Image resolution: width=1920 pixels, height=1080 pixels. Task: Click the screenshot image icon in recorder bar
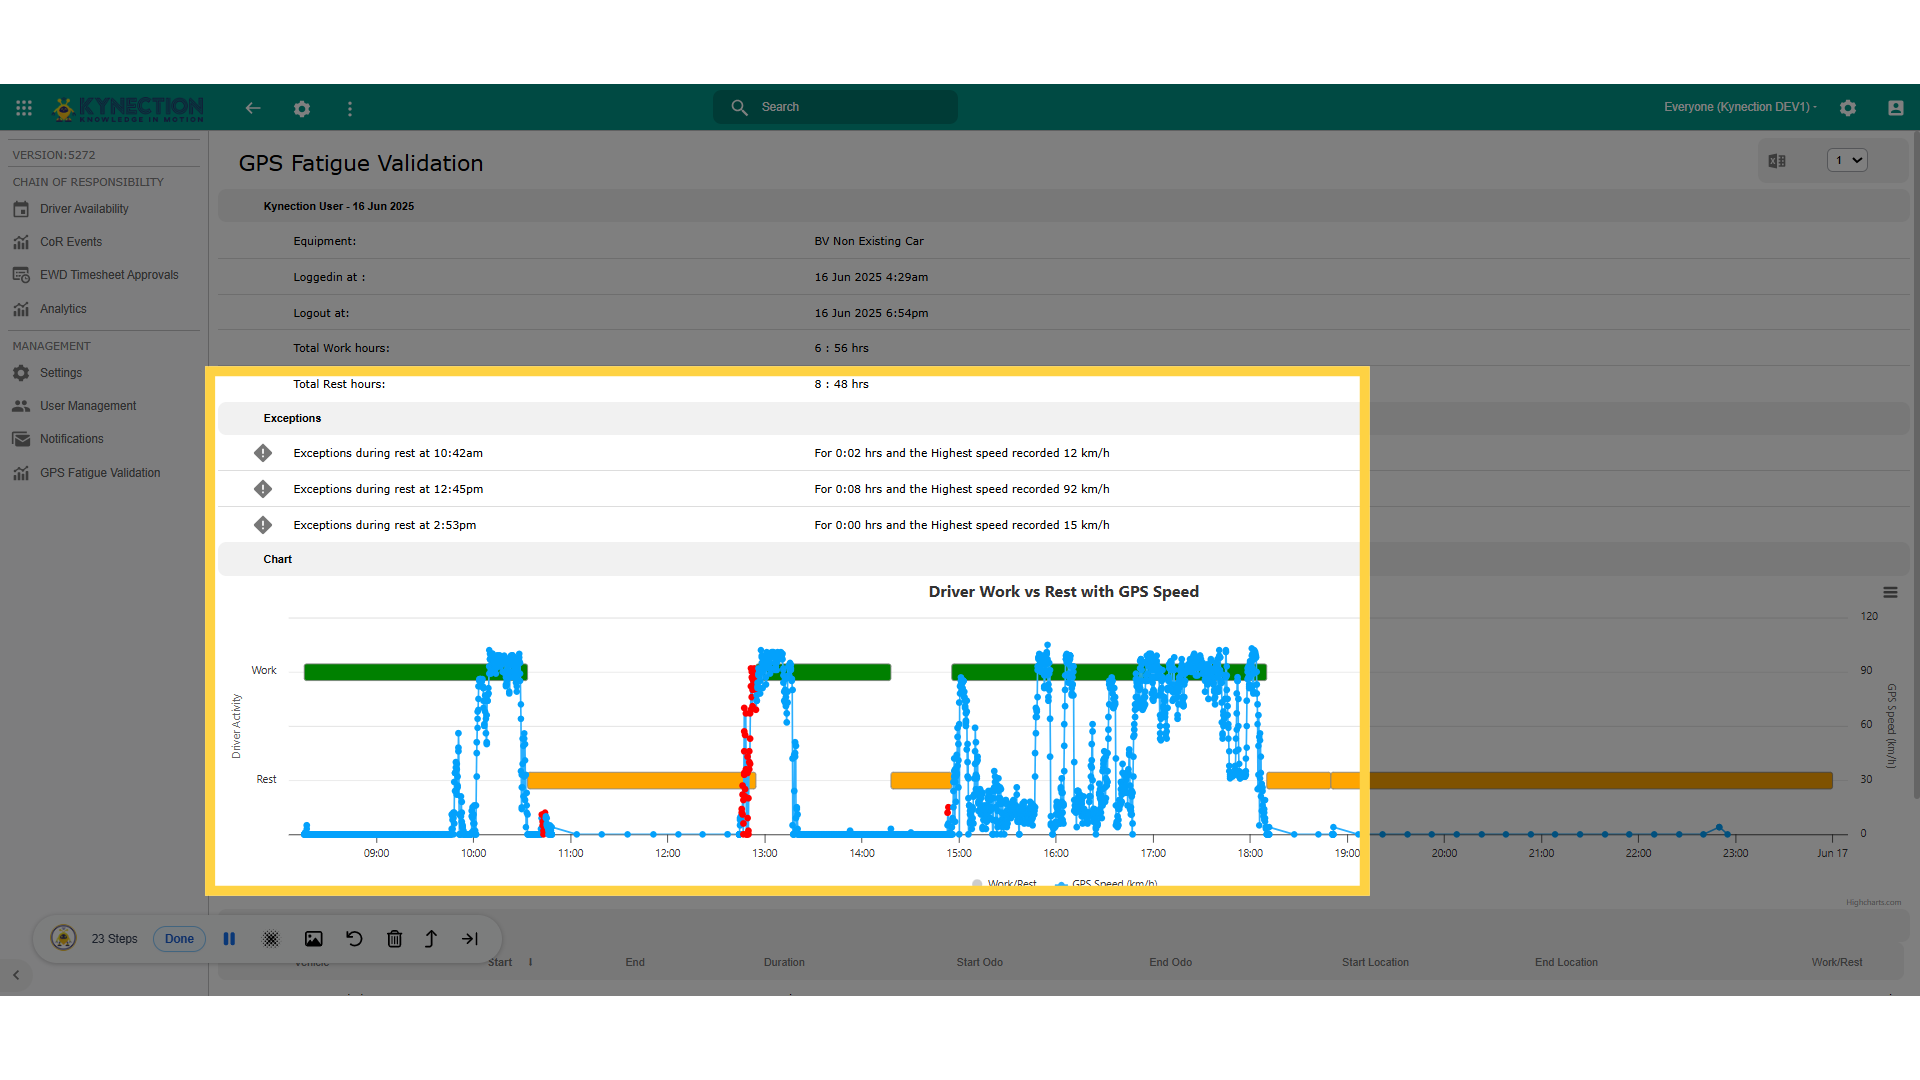click(314, 939)
